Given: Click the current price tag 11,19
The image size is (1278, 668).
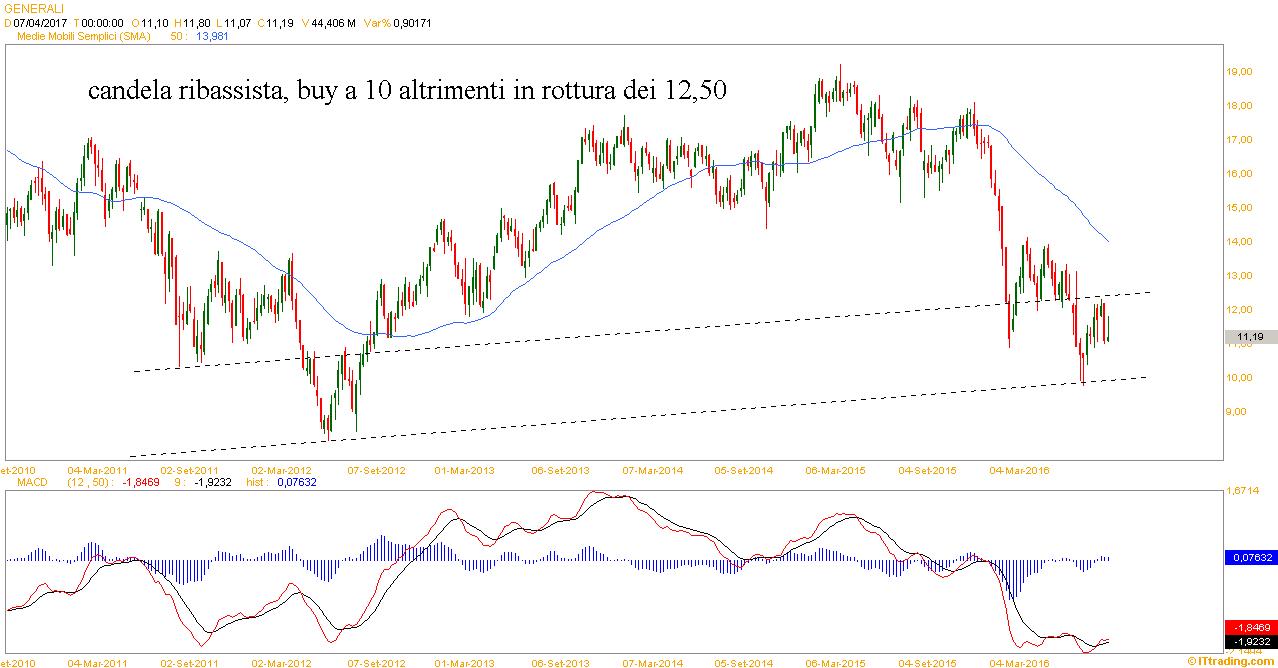Looking at the screenshot, I should click(x=1250, y=338).
